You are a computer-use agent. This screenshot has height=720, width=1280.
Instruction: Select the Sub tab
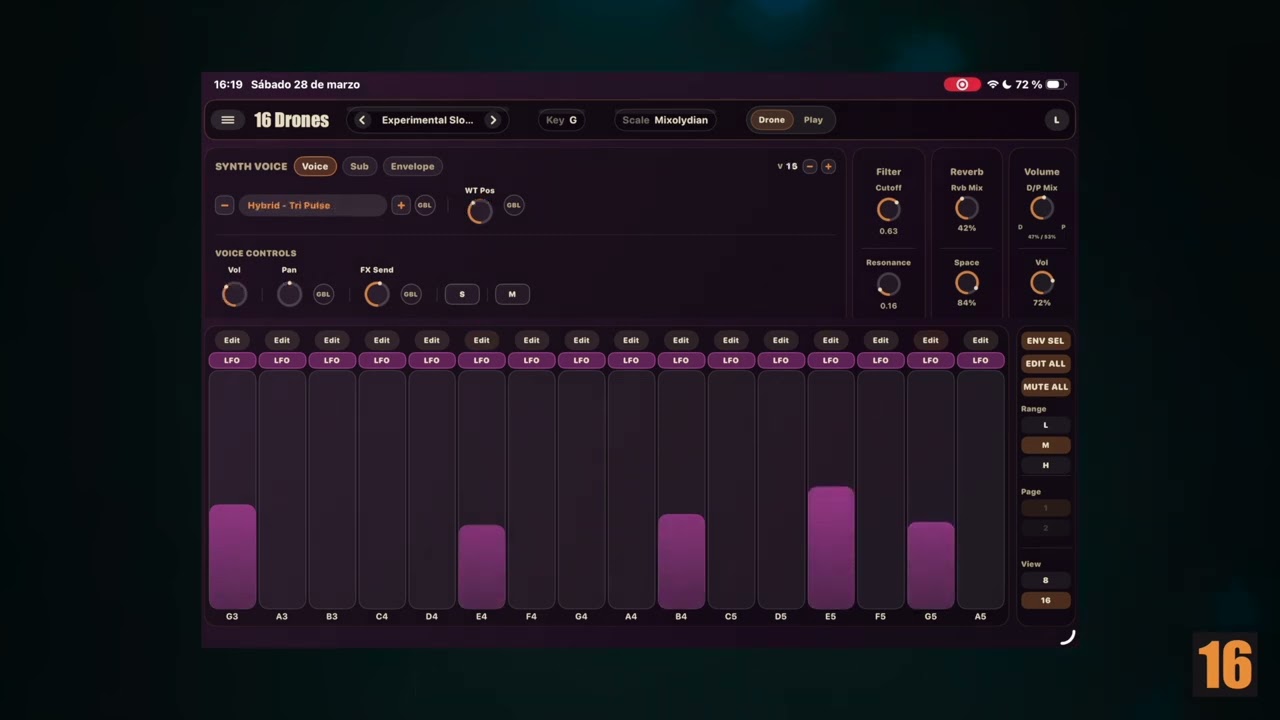coord(359,166)
